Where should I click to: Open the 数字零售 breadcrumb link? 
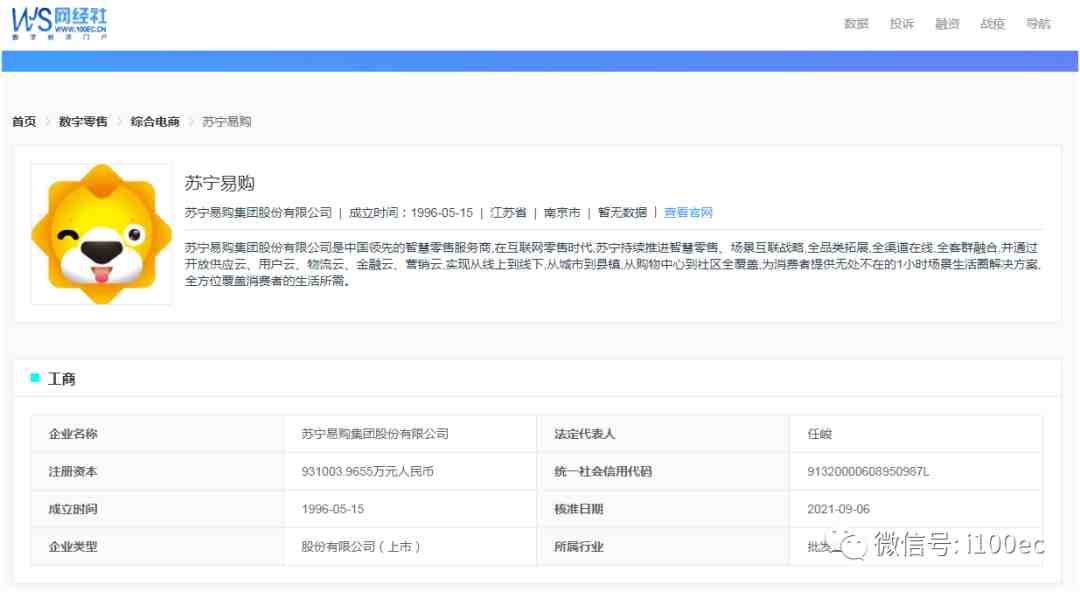(83, 122)
